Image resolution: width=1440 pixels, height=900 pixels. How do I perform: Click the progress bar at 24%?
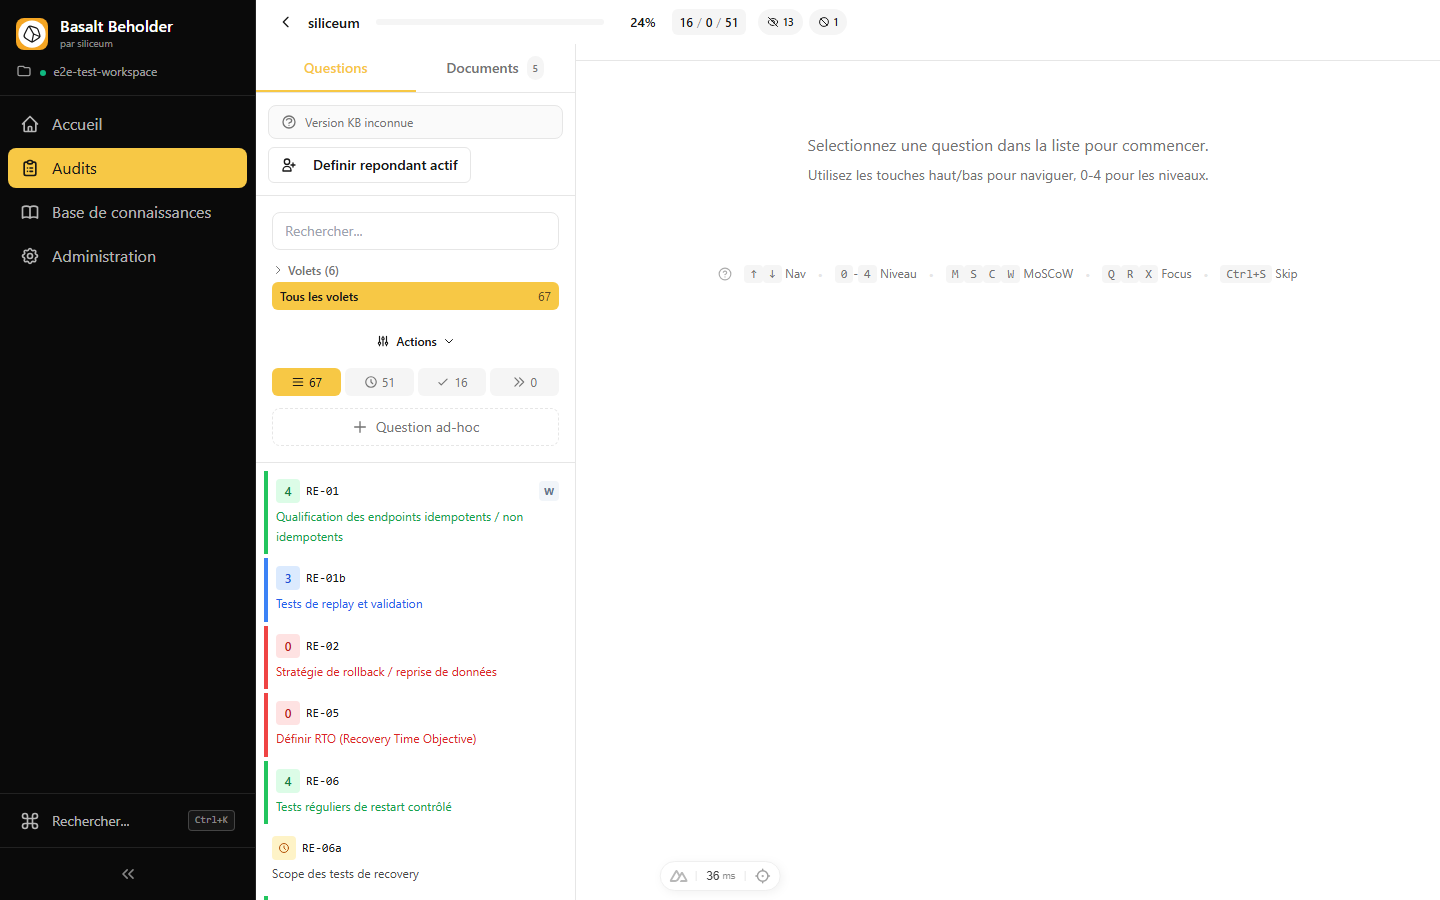[490, 22]
